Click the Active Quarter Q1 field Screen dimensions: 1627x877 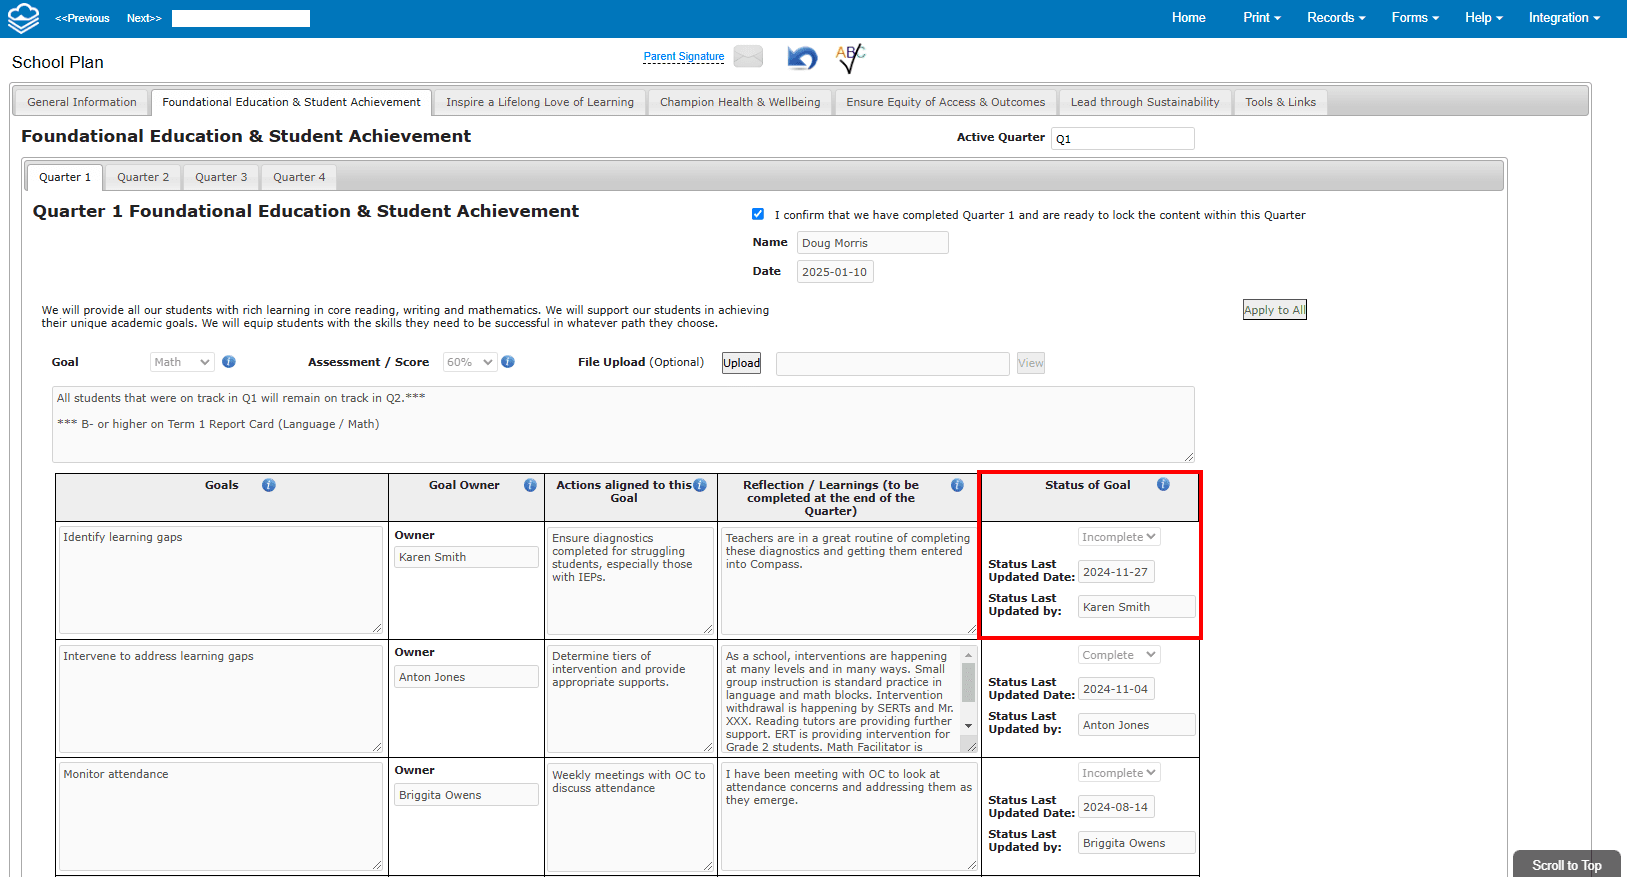coord(1123,138)
